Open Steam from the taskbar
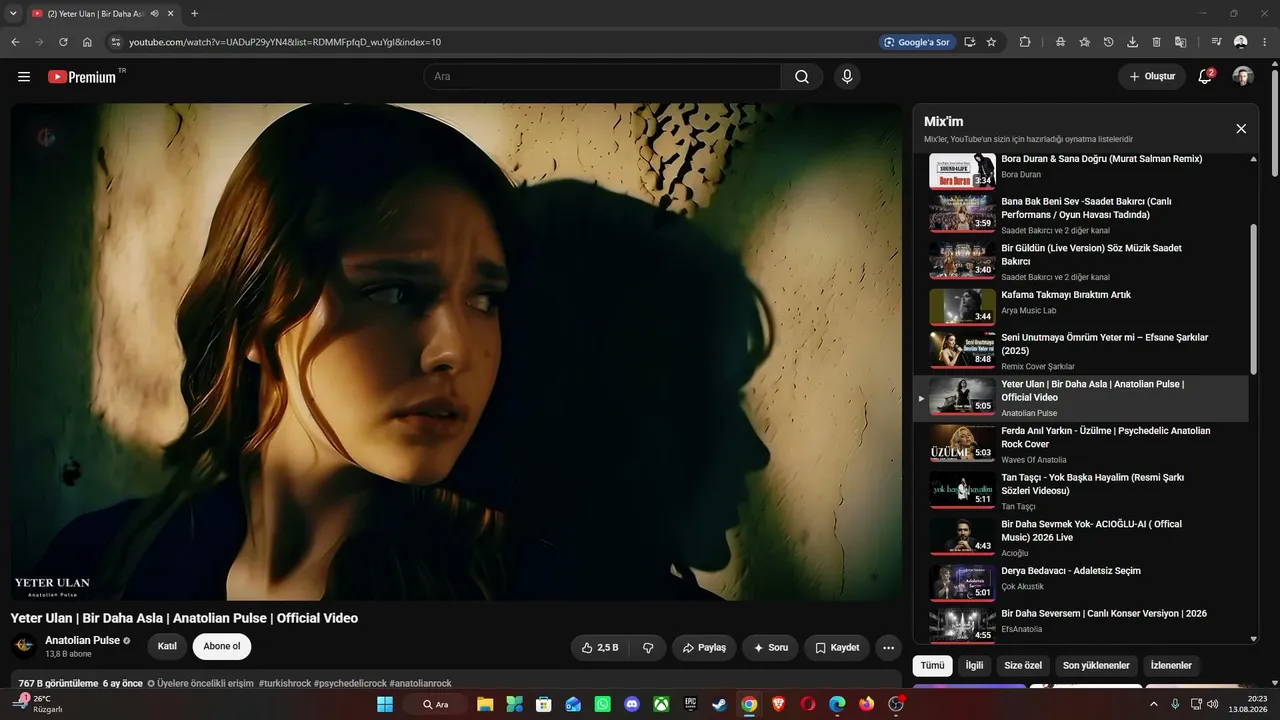Viewport: 1280px width, 720px height. (x=719, y=704)
